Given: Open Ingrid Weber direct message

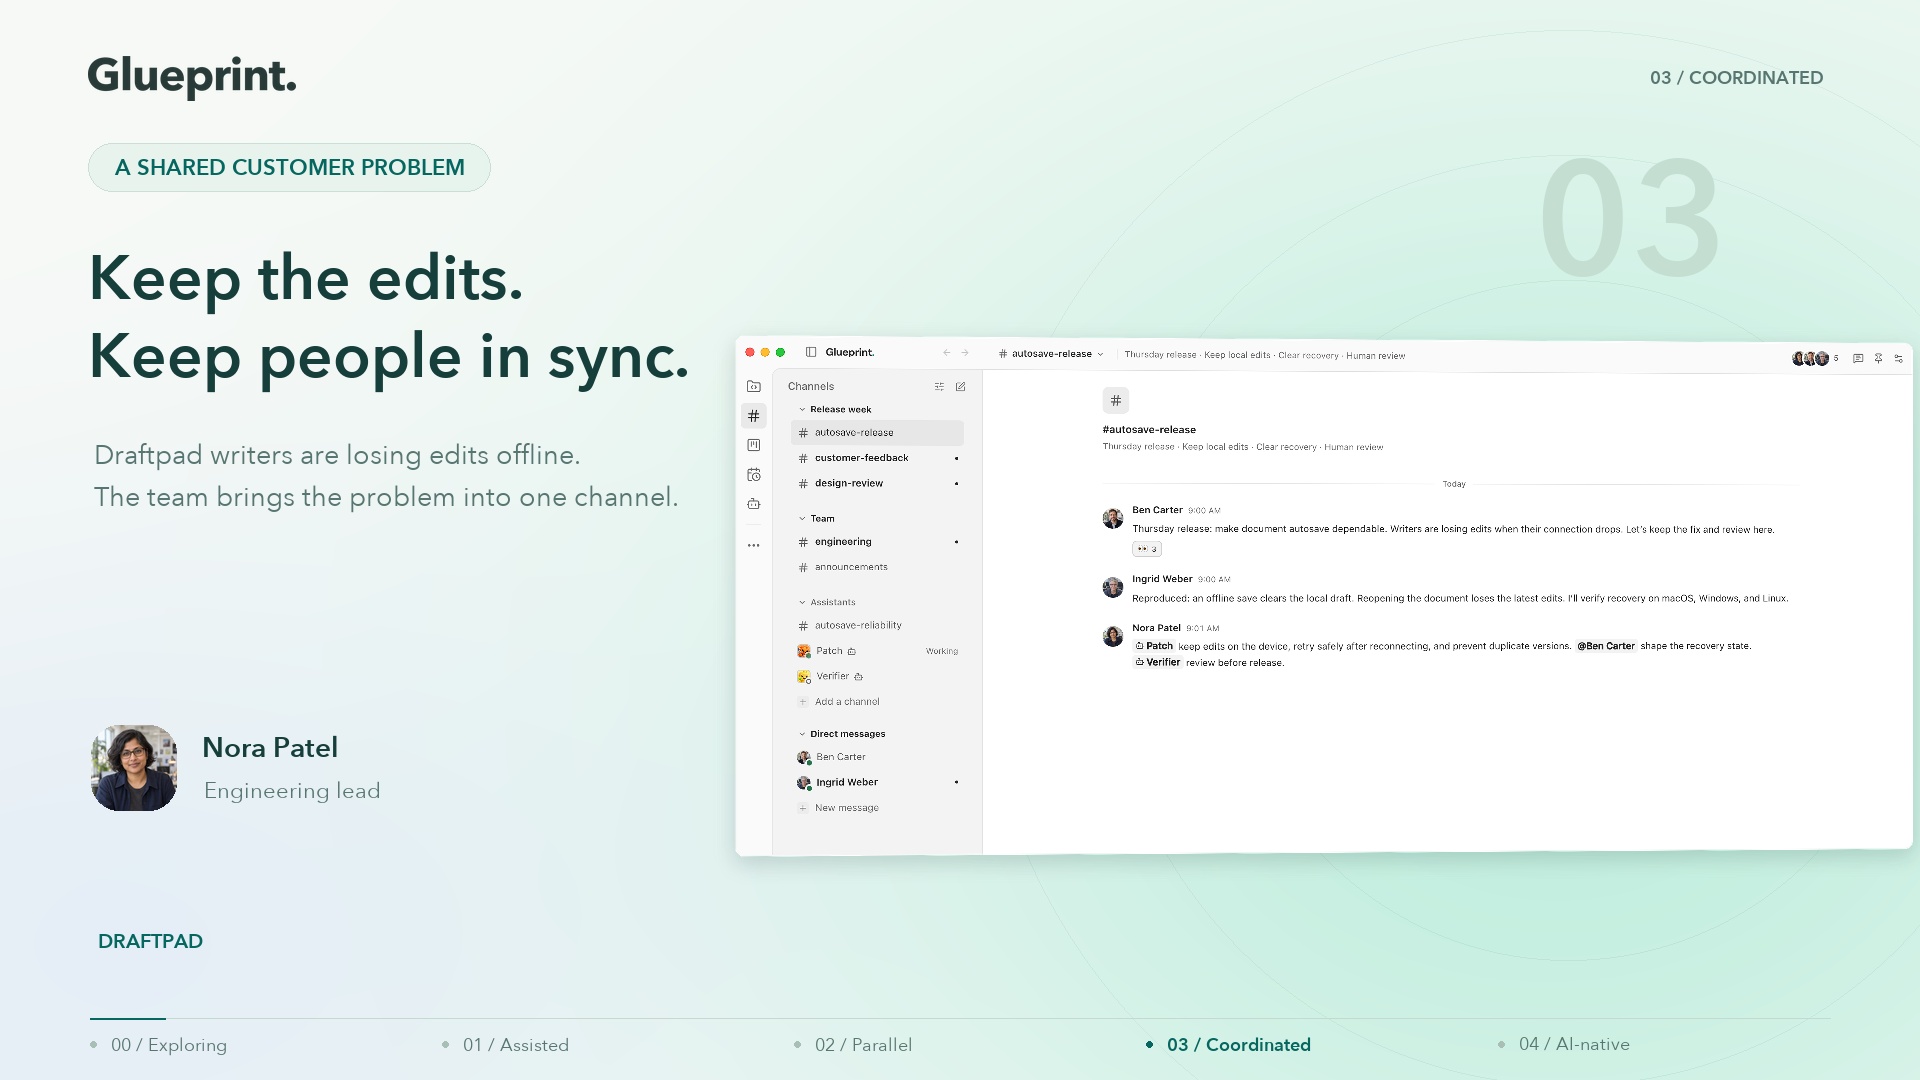Looking at the screenshot, I should pyautogui.click(x=877, y=783).
